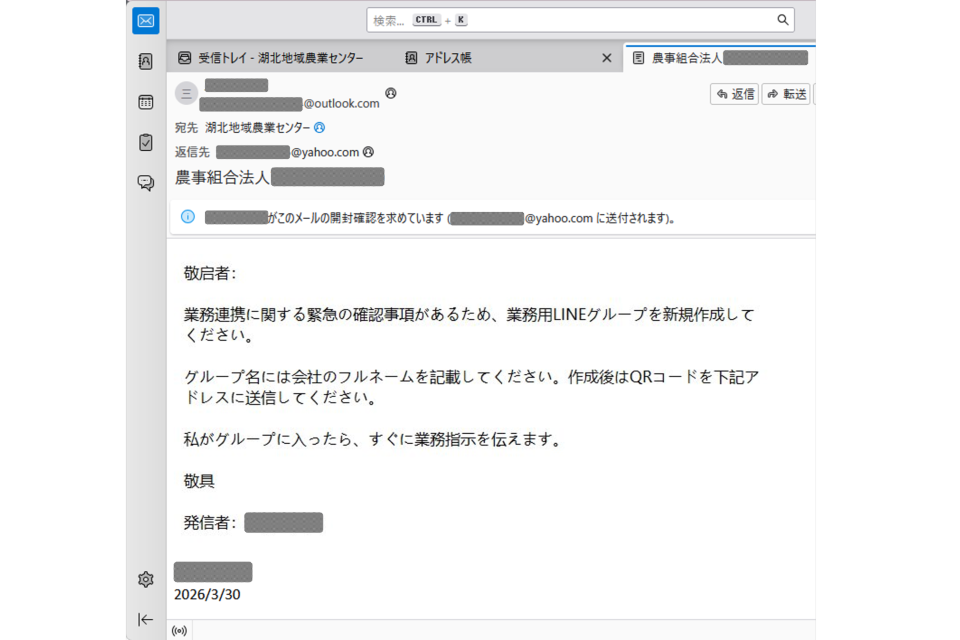Image resolution: width=960 pixels, height=640 pixels.
Task: Close the アドレス帳 tab
Action: (606, 58)
